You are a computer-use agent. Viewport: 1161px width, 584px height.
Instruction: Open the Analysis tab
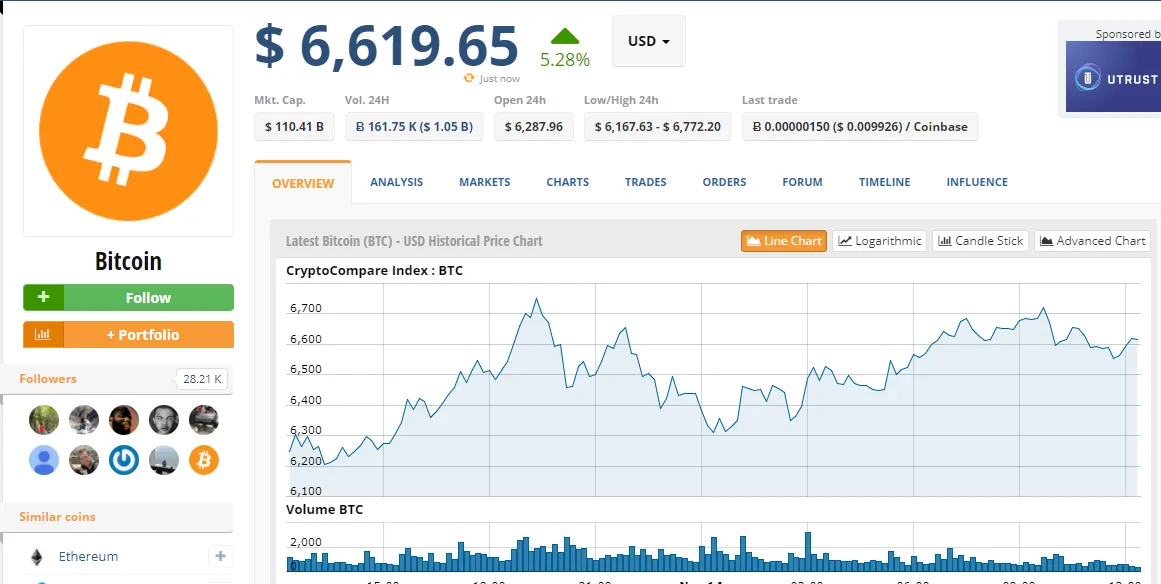(397, 182)
